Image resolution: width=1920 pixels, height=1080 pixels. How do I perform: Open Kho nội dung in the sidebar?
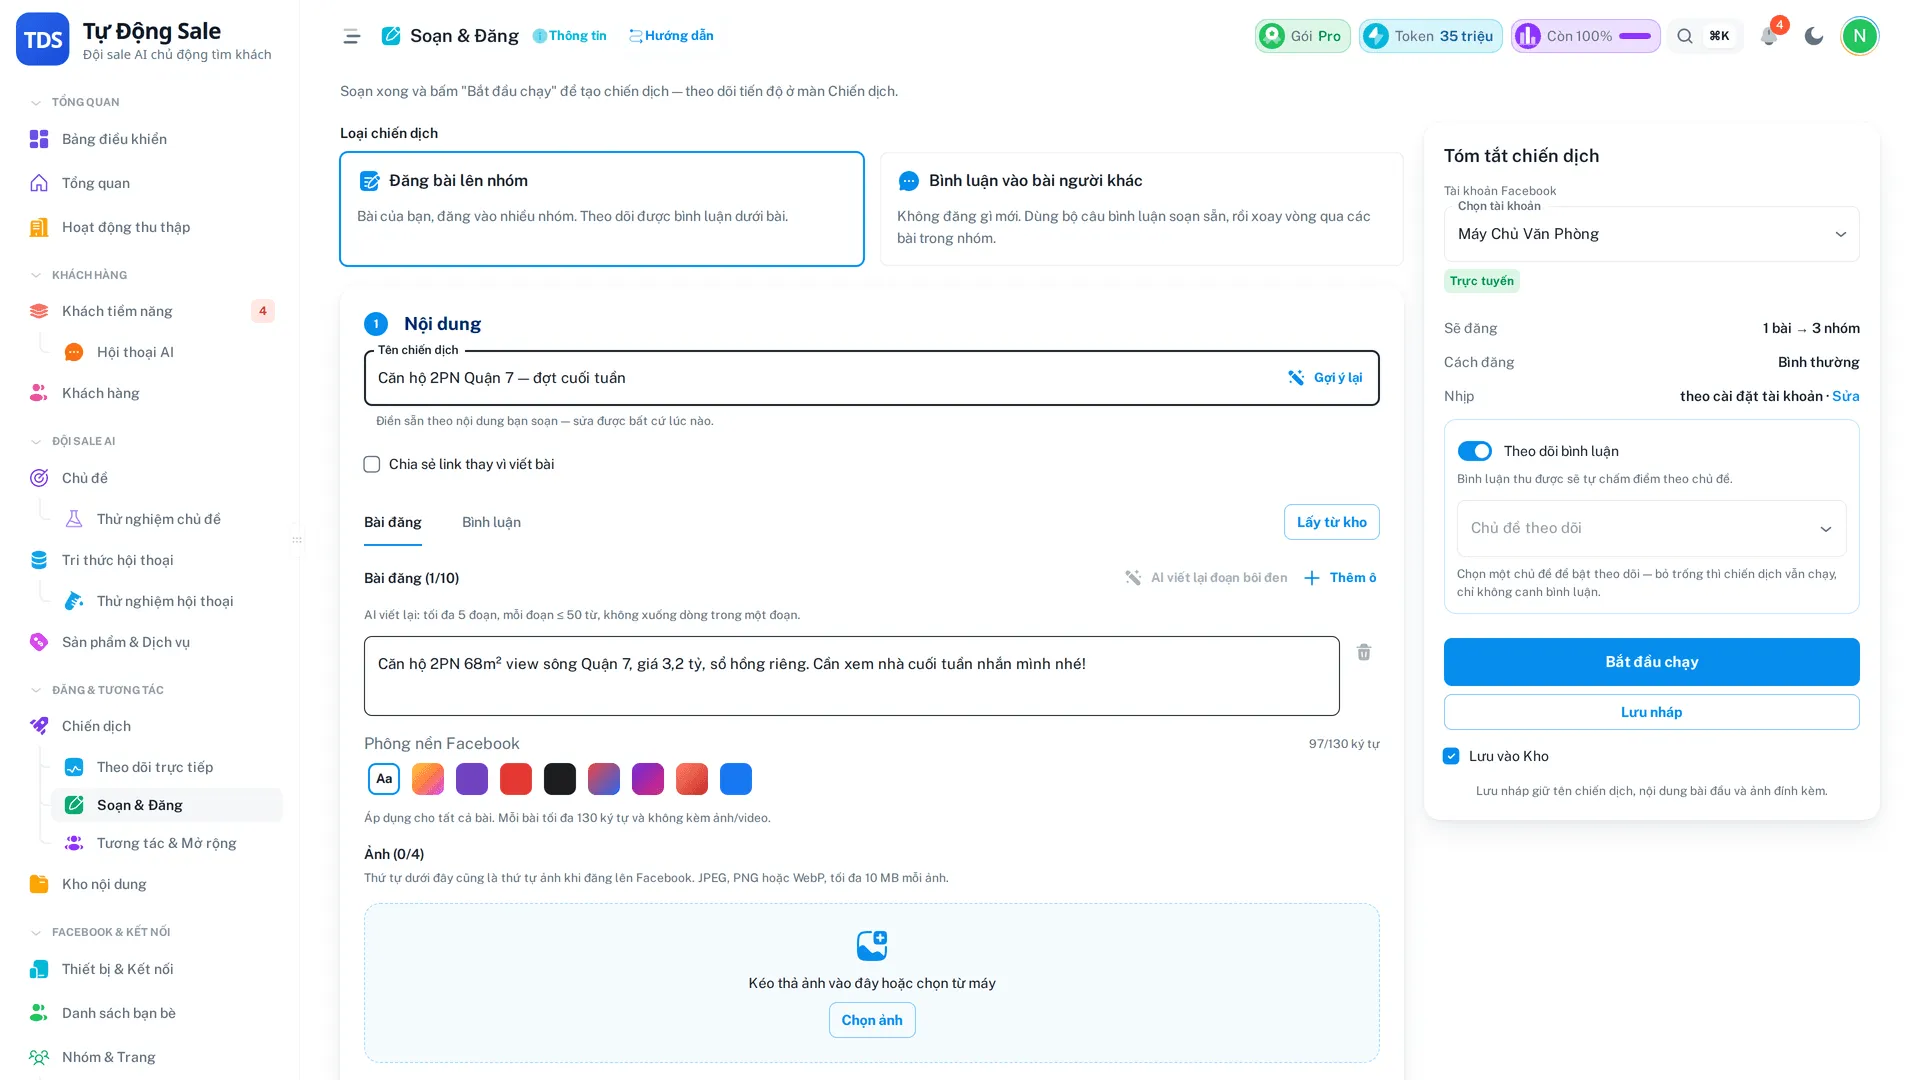104,884
